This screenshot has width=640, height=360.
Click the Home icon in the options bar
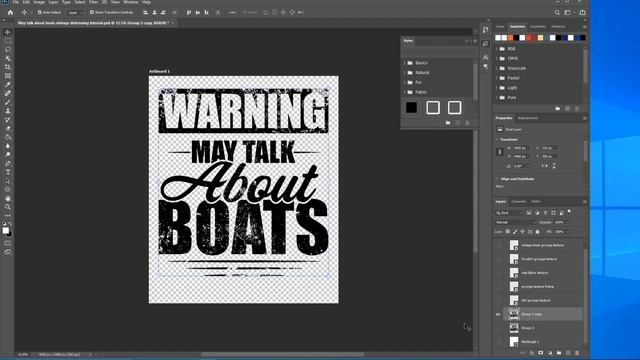point(11,13)
